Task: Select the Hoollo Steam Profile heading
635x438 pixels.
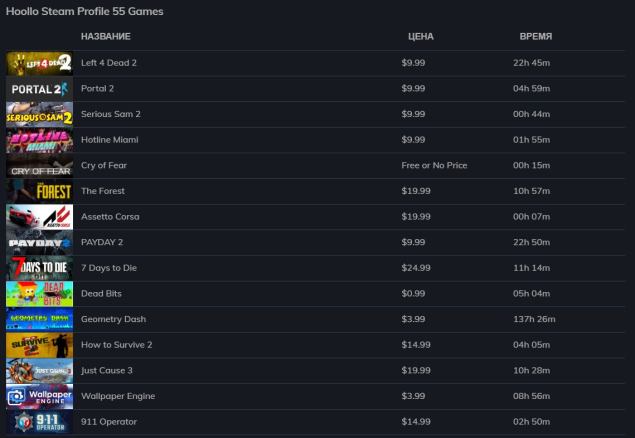Action: [x=84, y=11]
